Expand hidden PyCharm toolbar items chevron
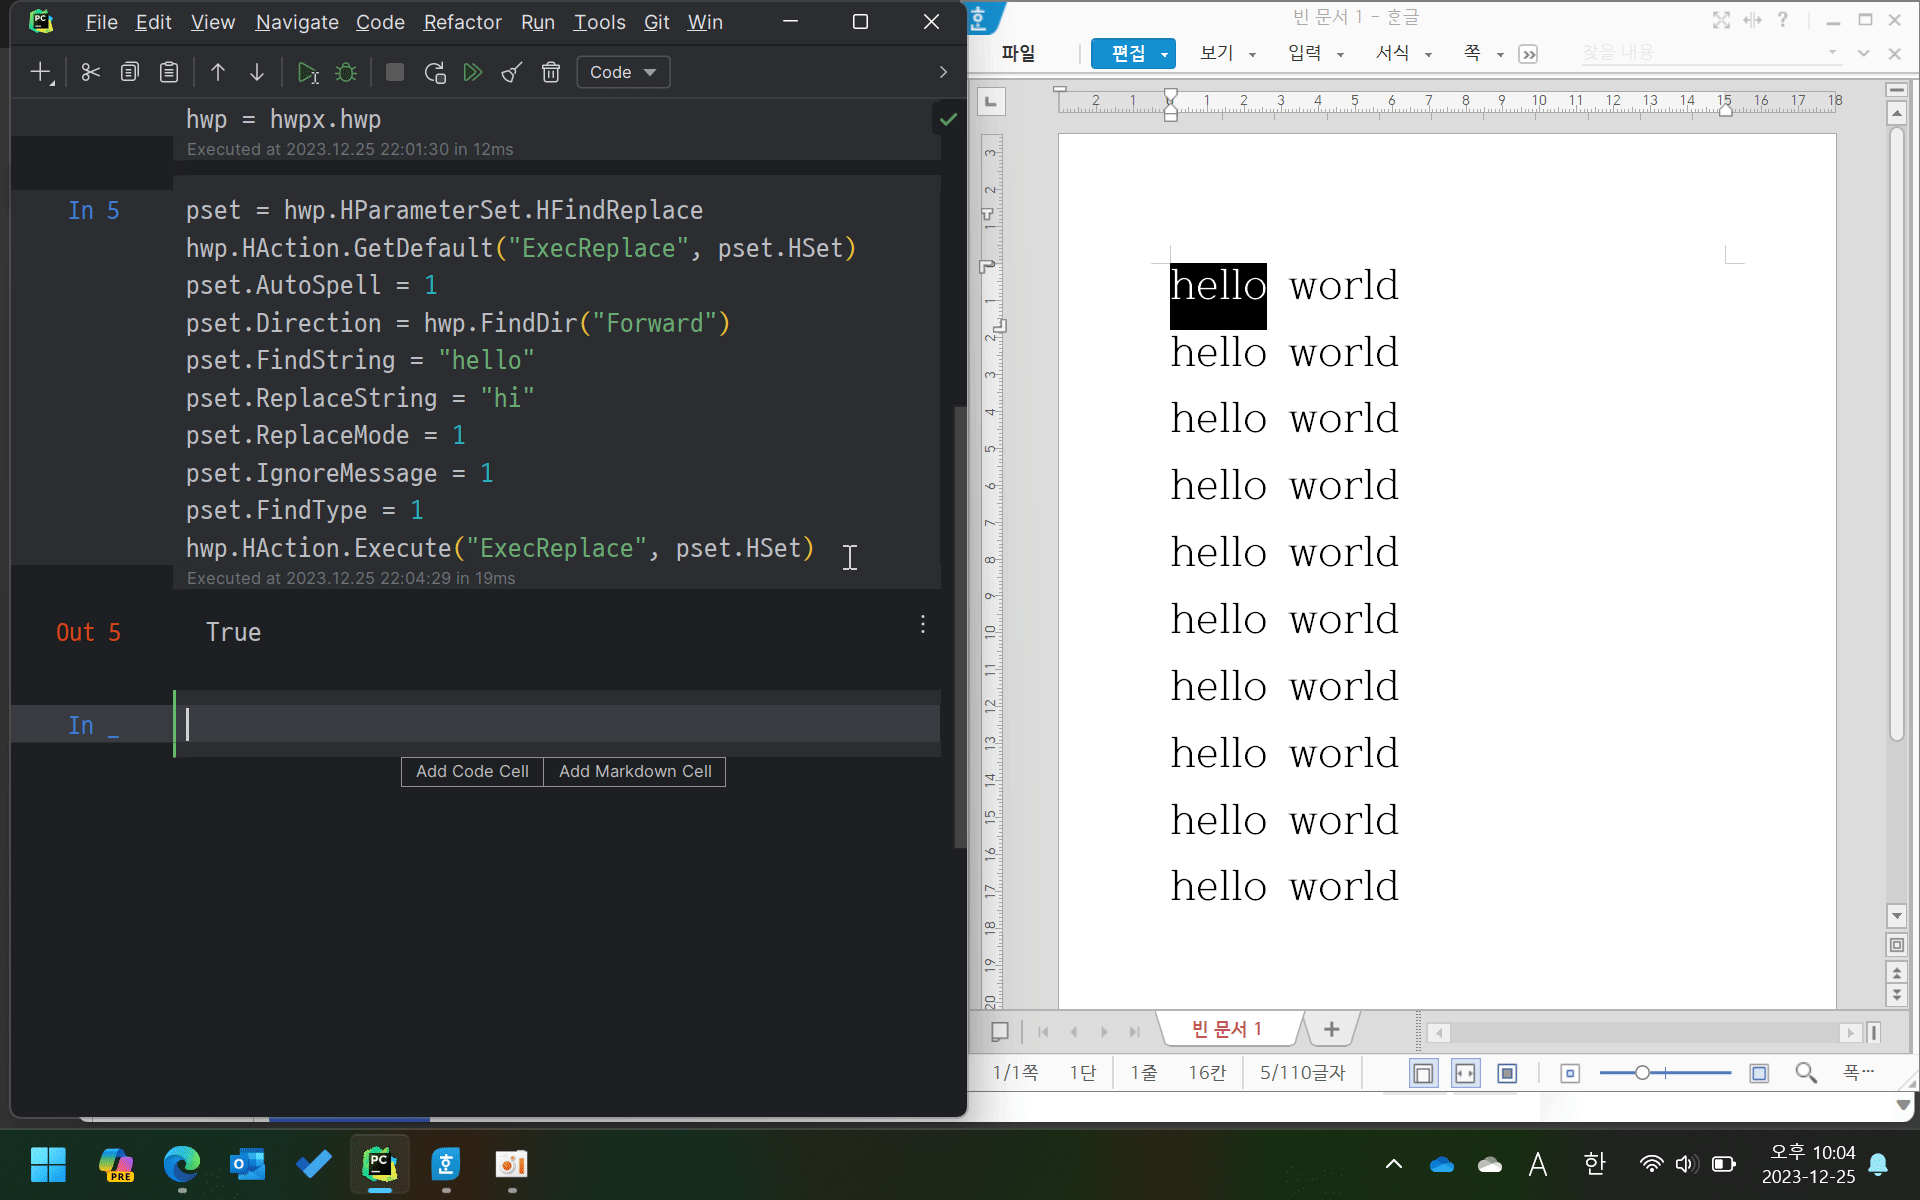Image resolution: width=1920 pixels, height=1200 pixels. coord(943,72)
